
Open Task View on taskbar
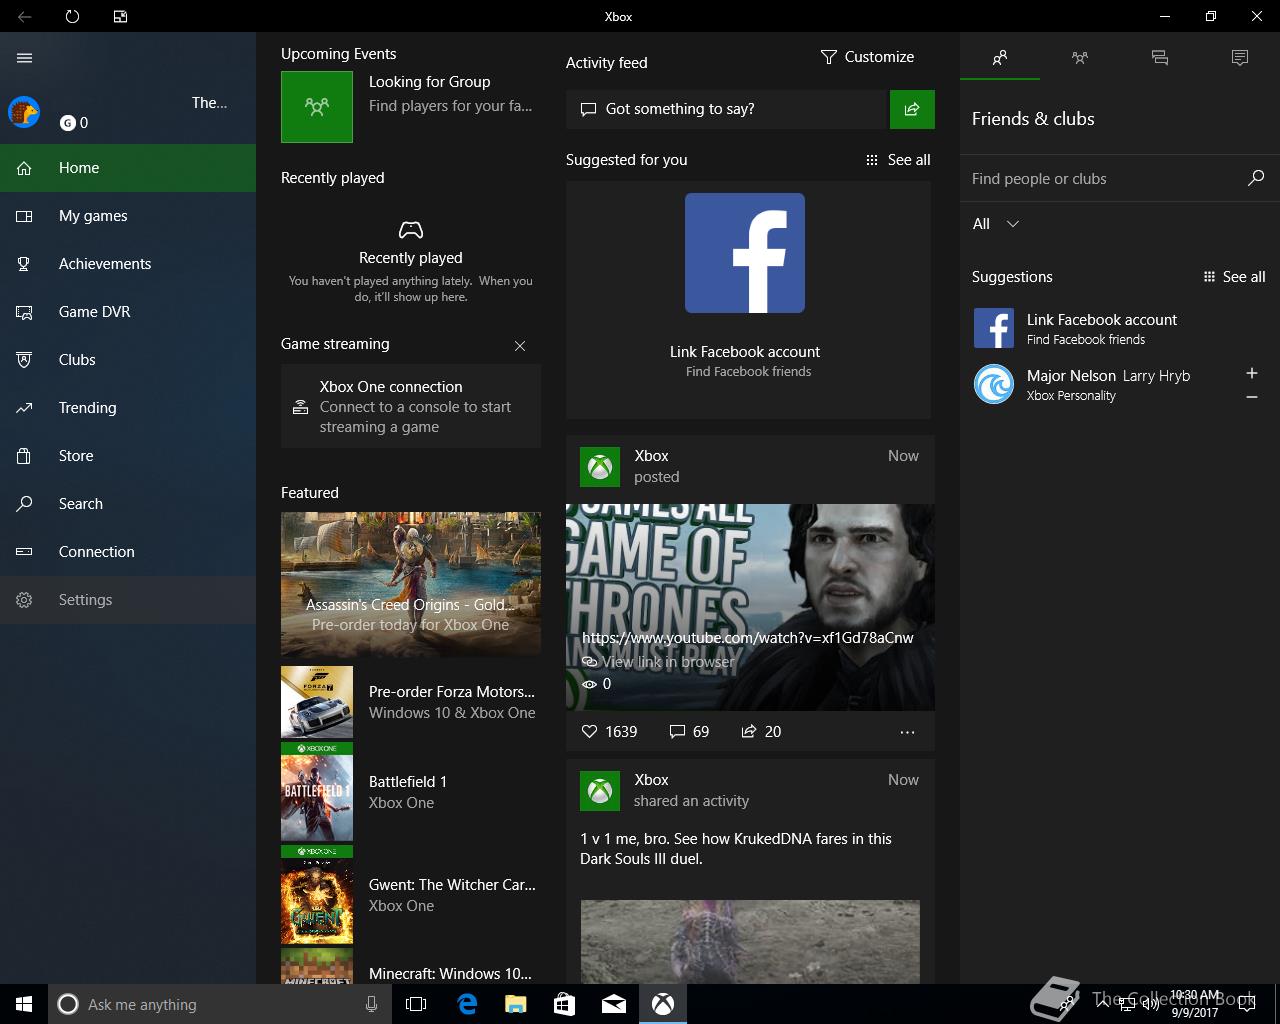click(x=416, y=1004)
